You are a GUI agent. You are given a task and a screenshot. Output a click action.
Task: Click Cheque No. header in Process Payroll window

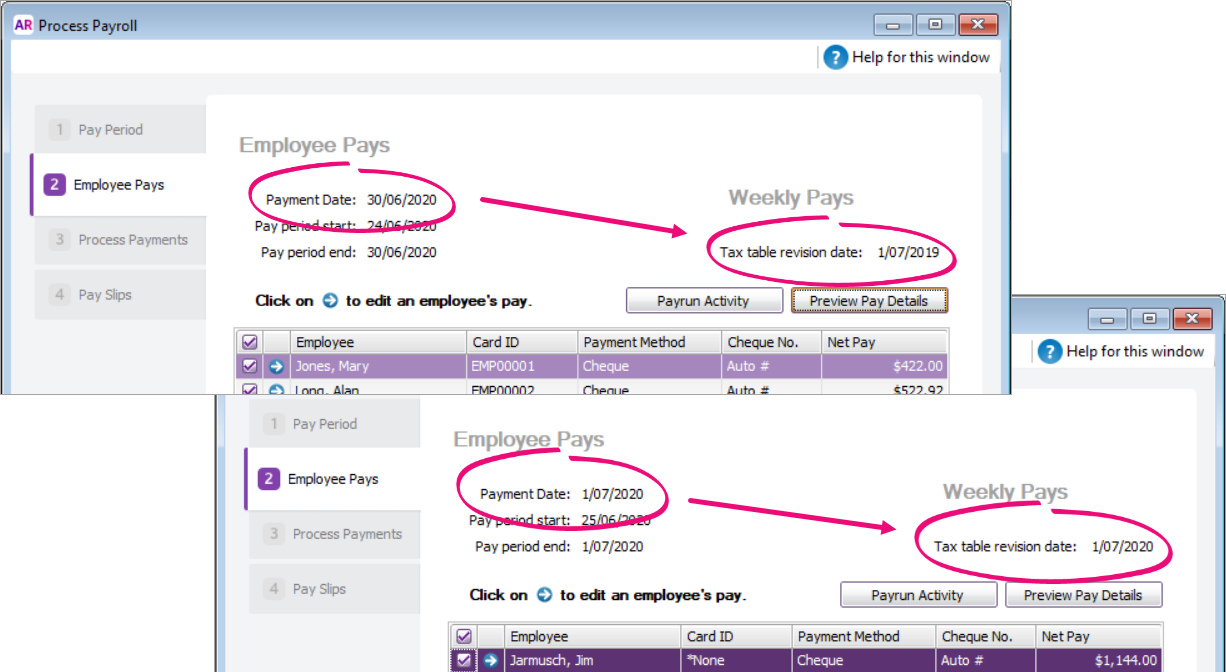pos(772,342)
